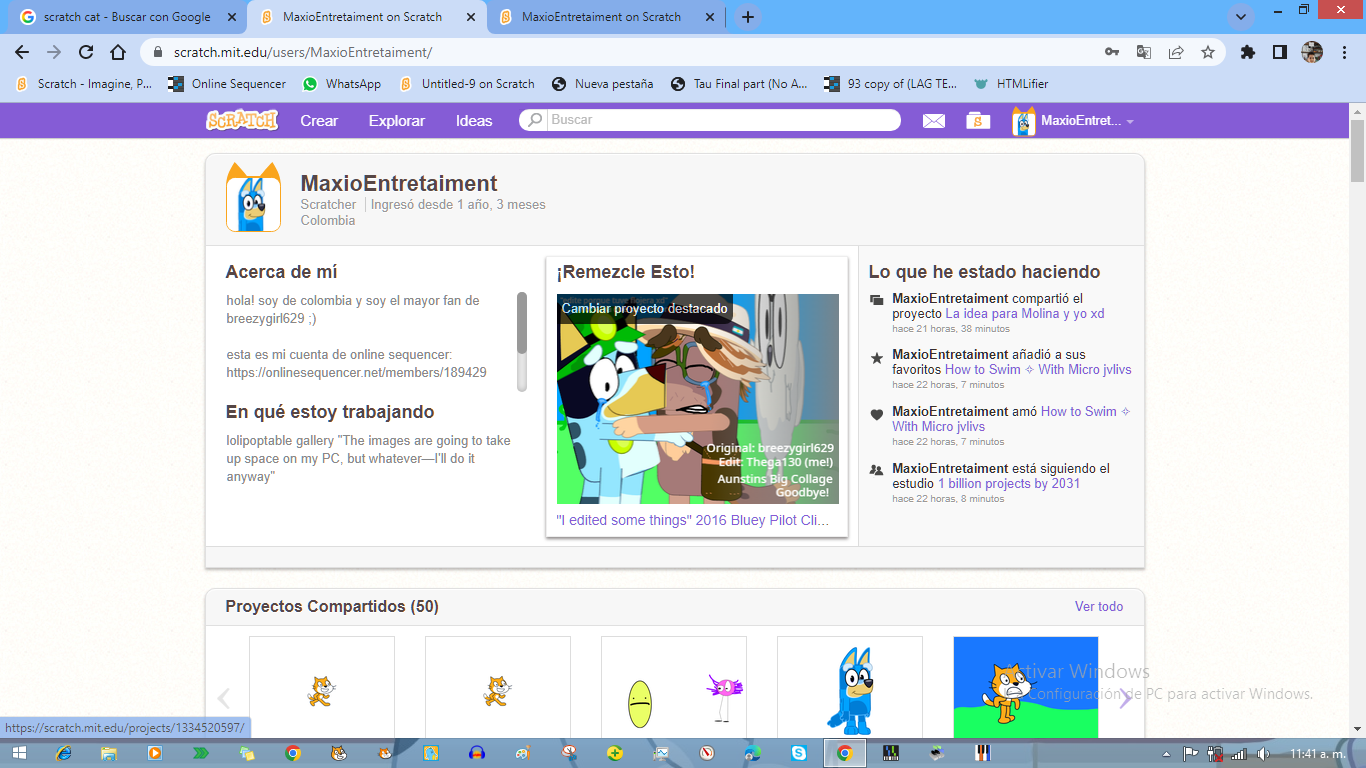The image size is (1366, 768).
Task: Open the Ideas menu
Action: point(474,121)
